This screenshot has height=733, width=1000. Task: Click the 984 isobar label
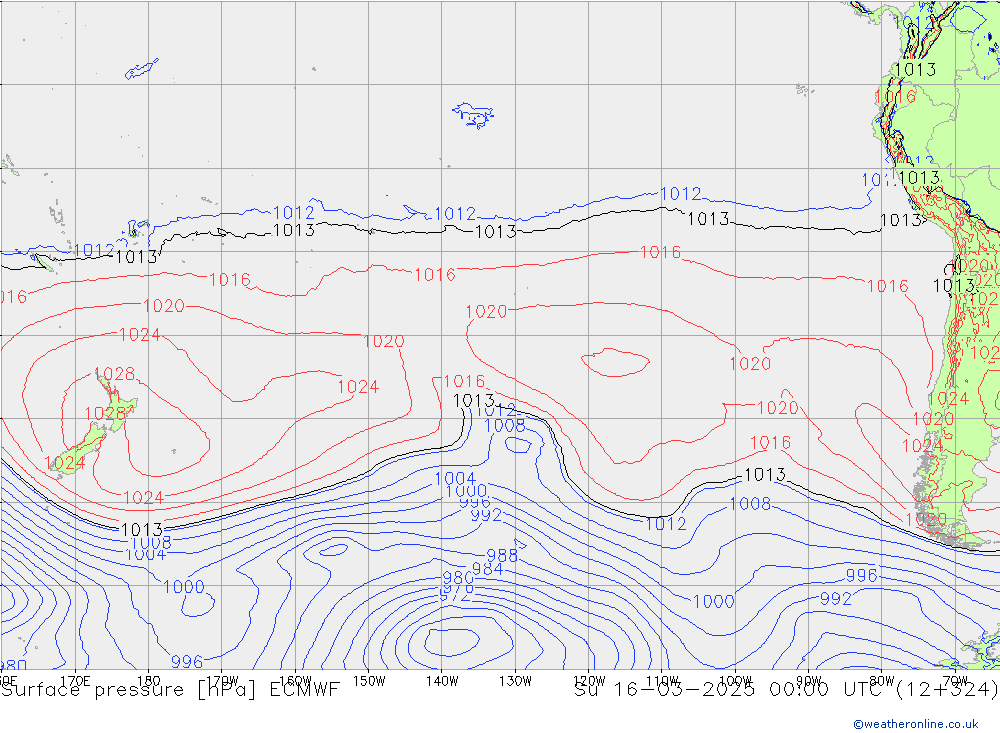click(488, 568)
